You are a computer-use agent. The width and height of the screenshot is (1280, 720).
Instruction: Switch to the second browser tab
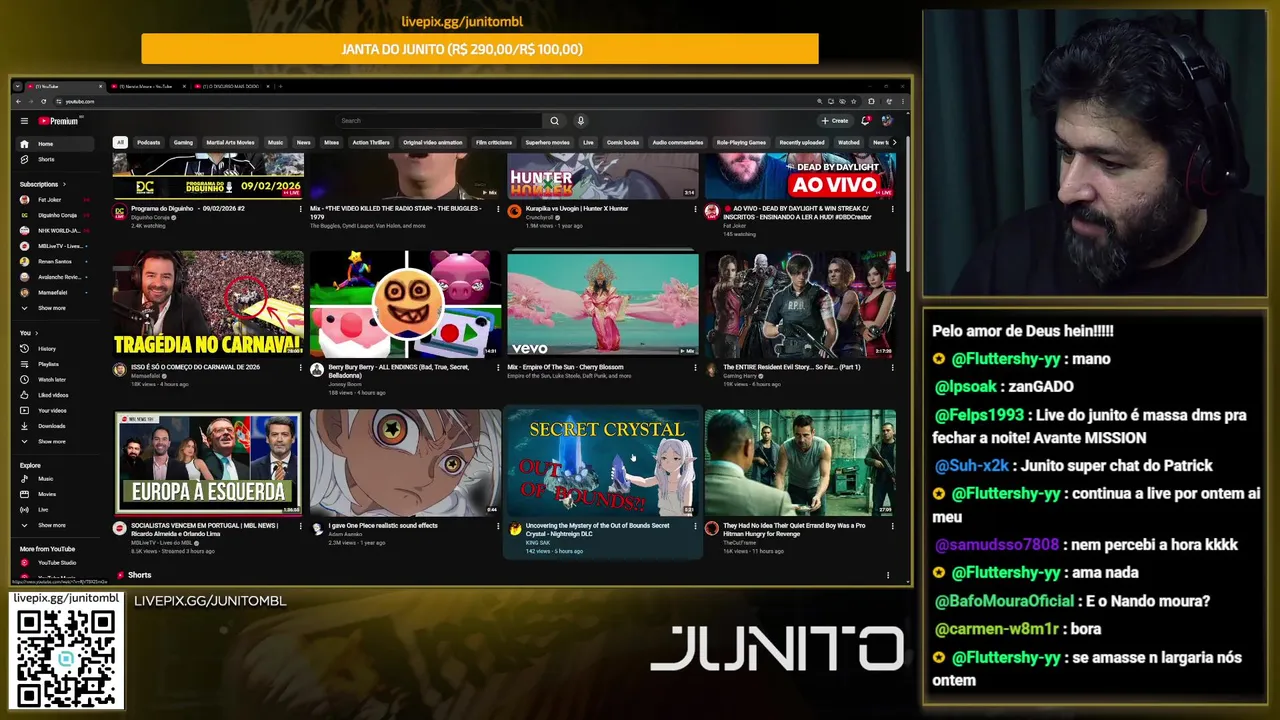pos(148,86)
